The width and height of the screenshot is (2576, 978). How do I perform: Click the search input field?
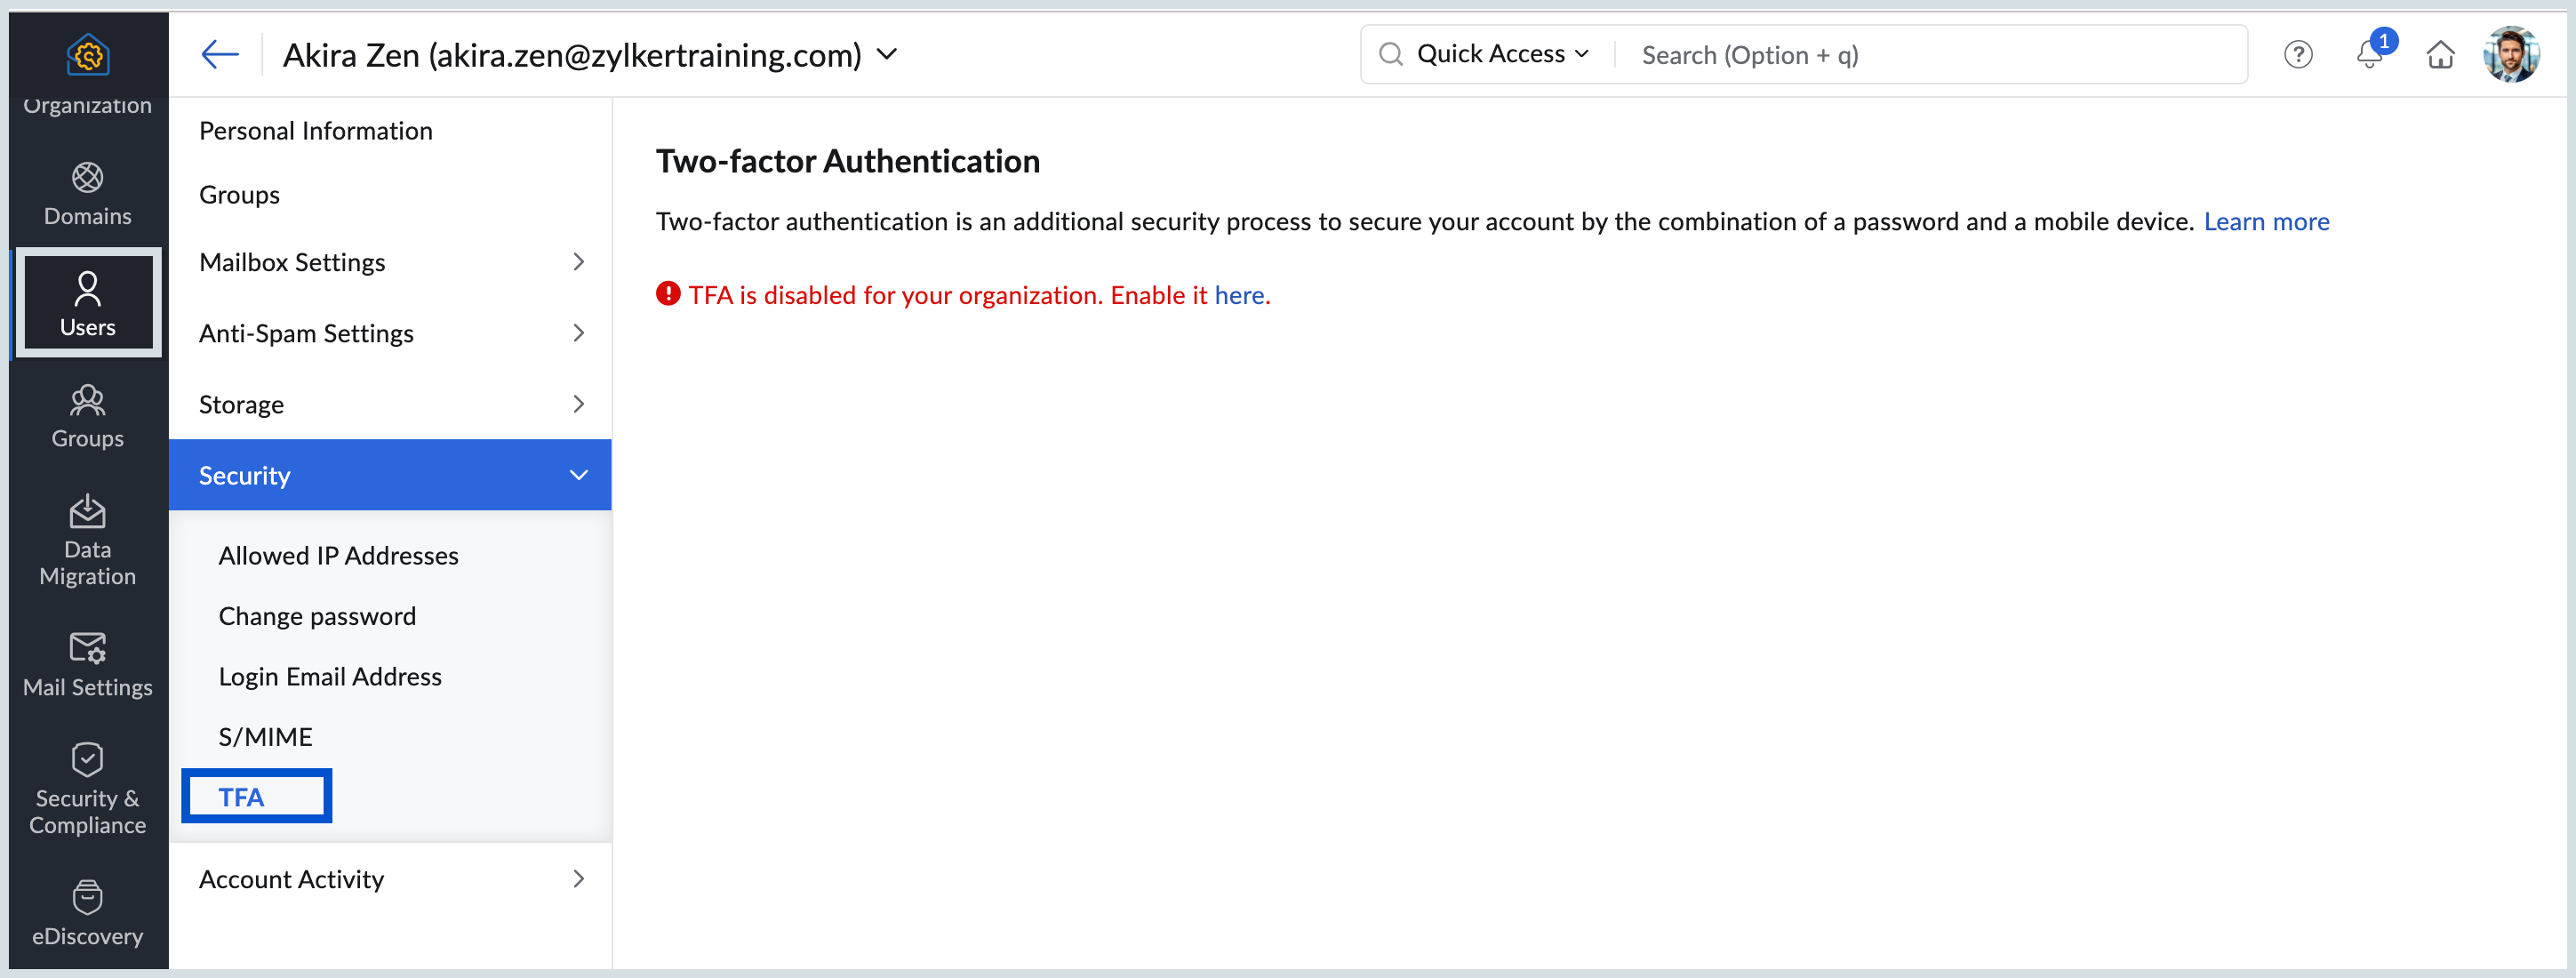1930,55
